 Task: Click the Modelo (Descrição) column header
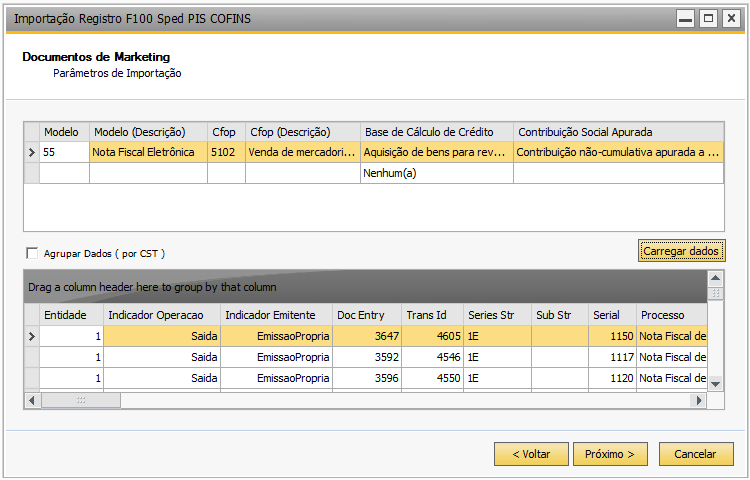click(x=148, y=132)
